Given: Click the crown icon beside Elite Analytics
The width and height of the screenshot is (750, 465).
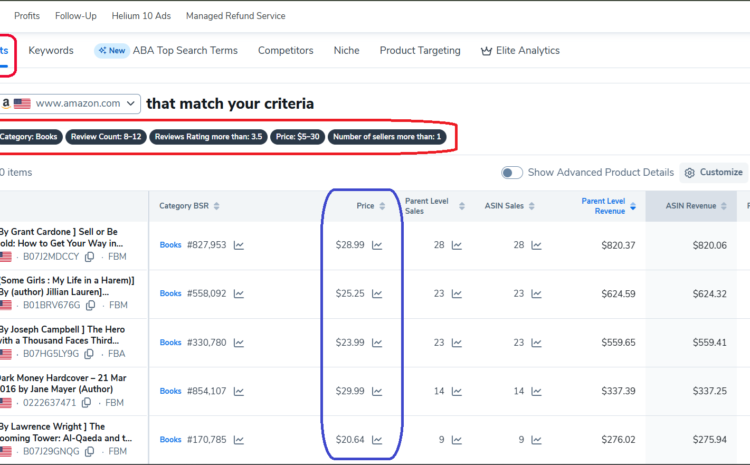Looking at the screenshot, I should (486, 51).
